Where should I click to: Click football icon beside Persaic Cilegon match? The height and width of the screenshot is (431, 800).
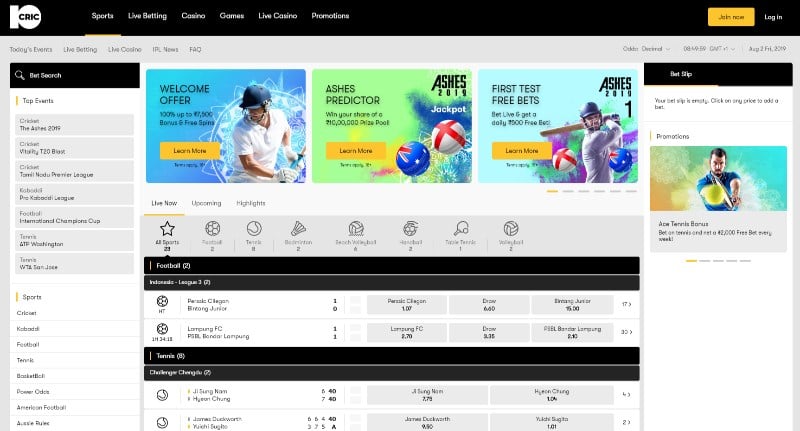click(162, 301)
